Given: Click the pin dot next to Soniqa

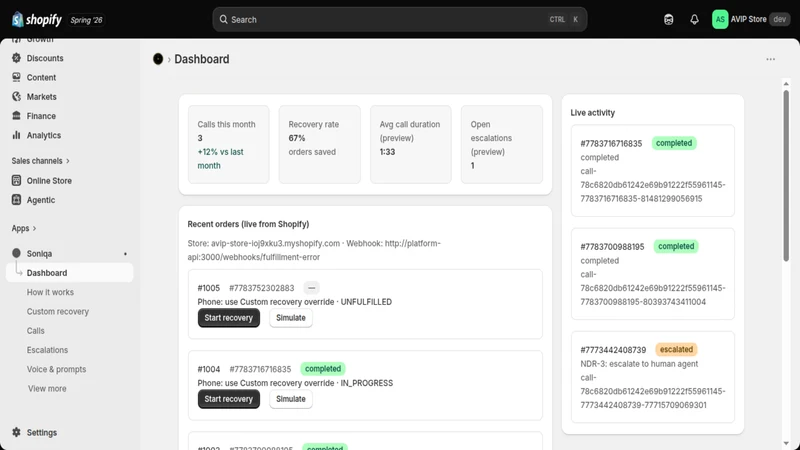Looking at the screenshot, I should coord(125,254).
